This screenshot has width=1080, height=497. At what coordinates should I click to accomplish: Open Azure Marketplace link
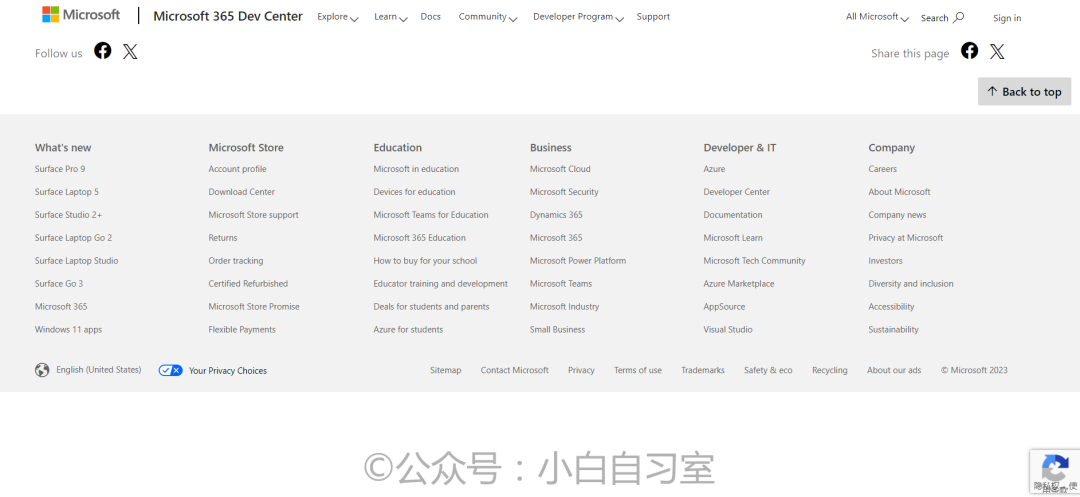click(x=738, y=284)
